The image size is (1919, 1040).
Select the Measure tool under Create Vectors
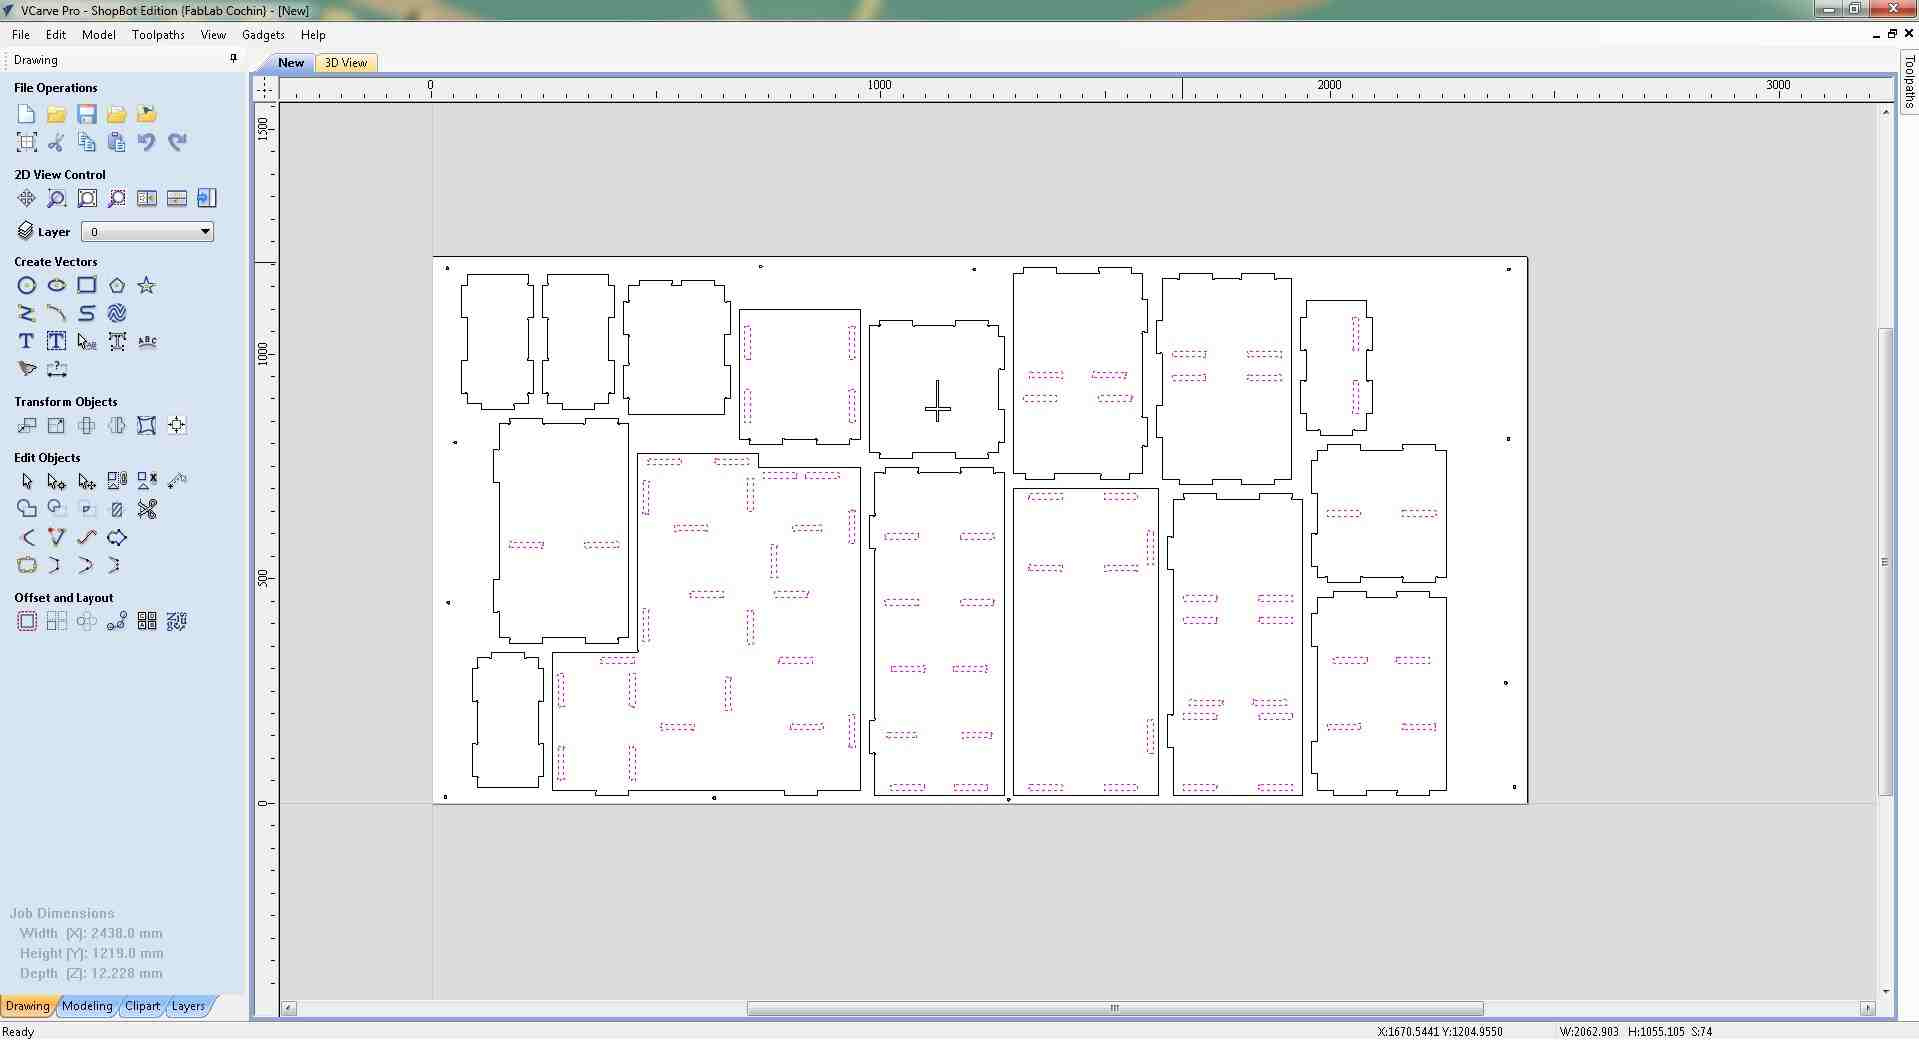[x=57, y=369]
